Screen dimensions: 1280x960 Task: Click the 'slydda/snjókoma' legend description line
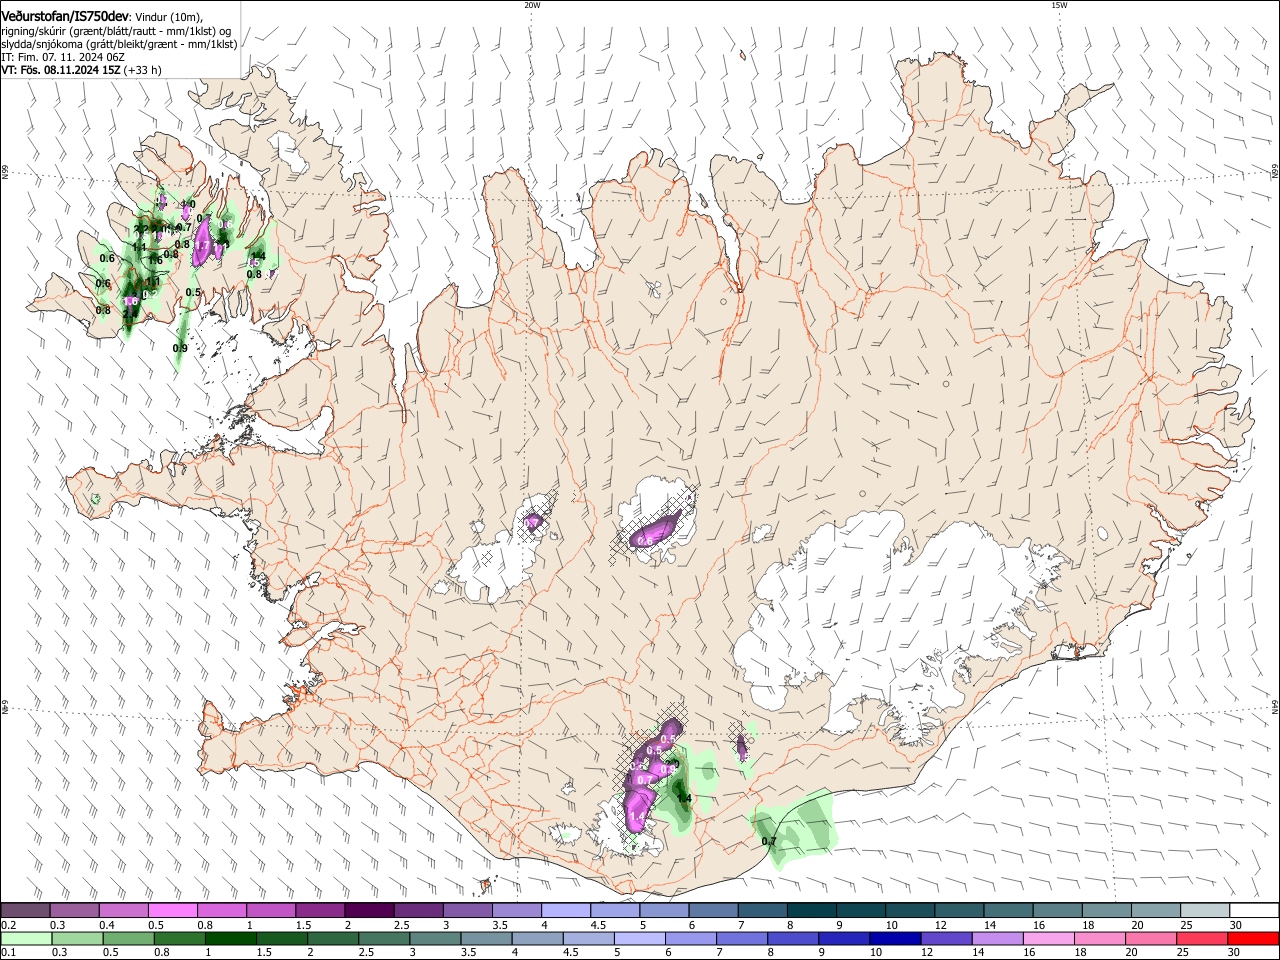pos(120,44)
